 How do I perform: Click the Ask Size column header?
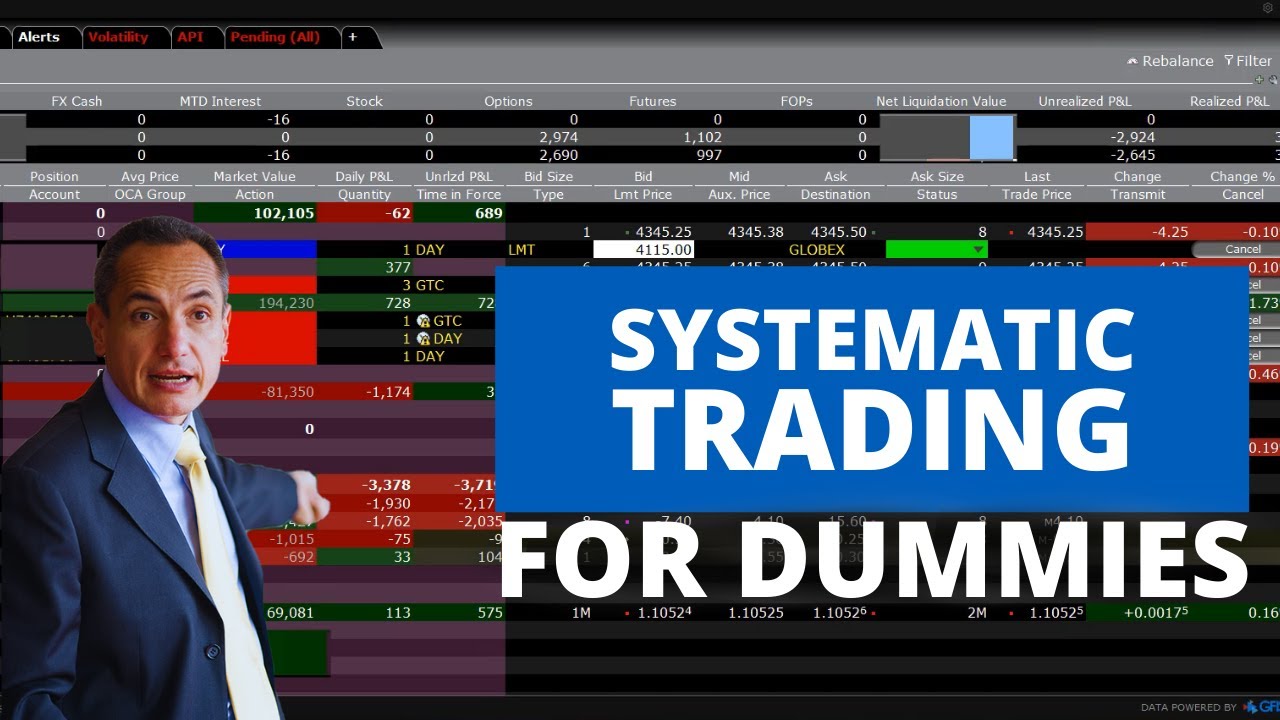tap(937, 177)
